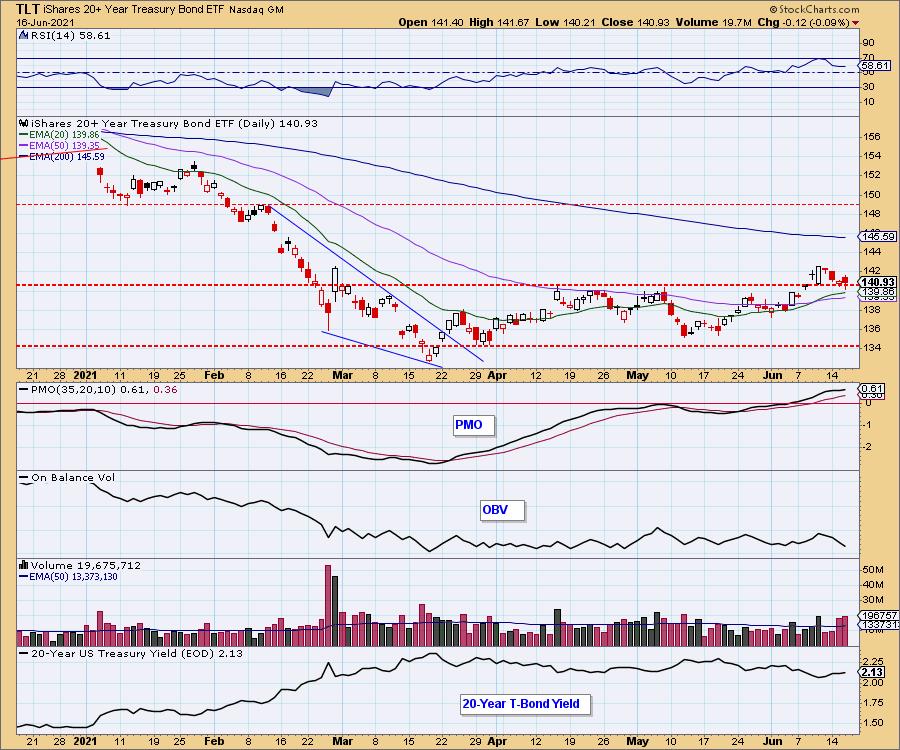
Task: Click the RSI(14) 58.61 legend label
Action: [70, 35]
